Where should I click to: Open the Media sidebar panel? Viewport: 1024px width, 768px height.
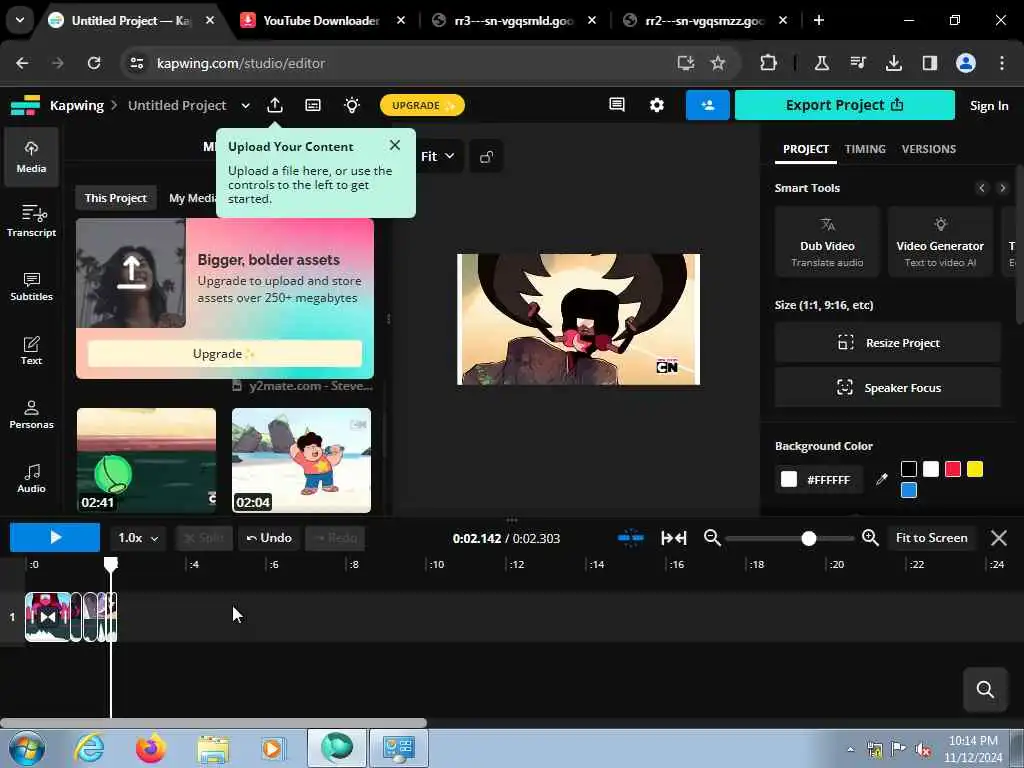coord(31,157)
